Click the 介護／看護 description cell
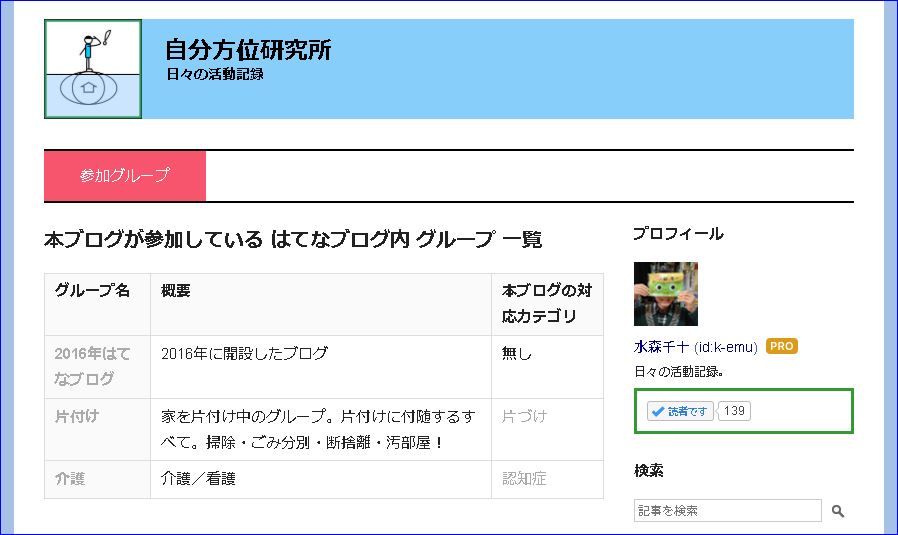The image size is (898, 535). (x=321, y=479)
